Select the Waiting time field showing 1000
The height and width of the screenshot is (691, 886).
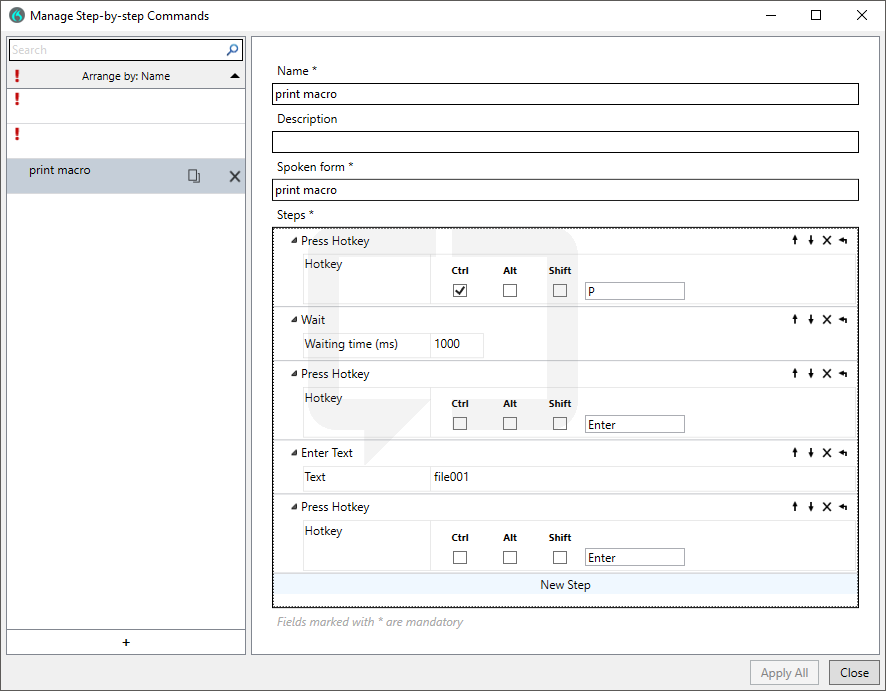(457, 344)
